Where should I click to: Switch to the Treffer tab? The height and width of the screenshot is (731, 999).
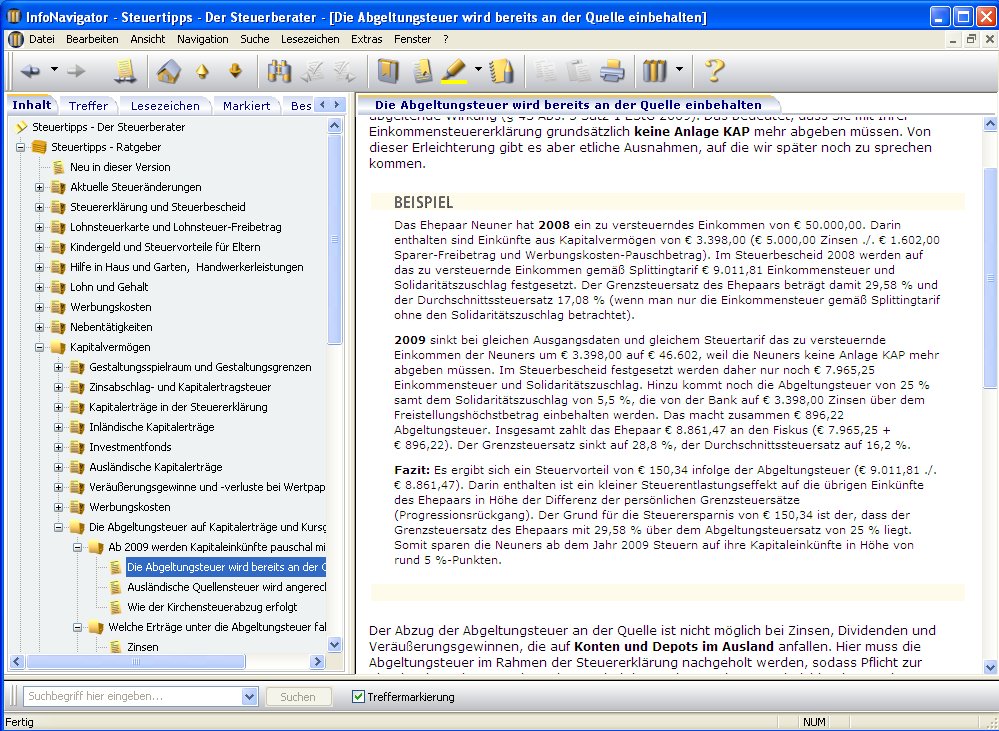89,106
